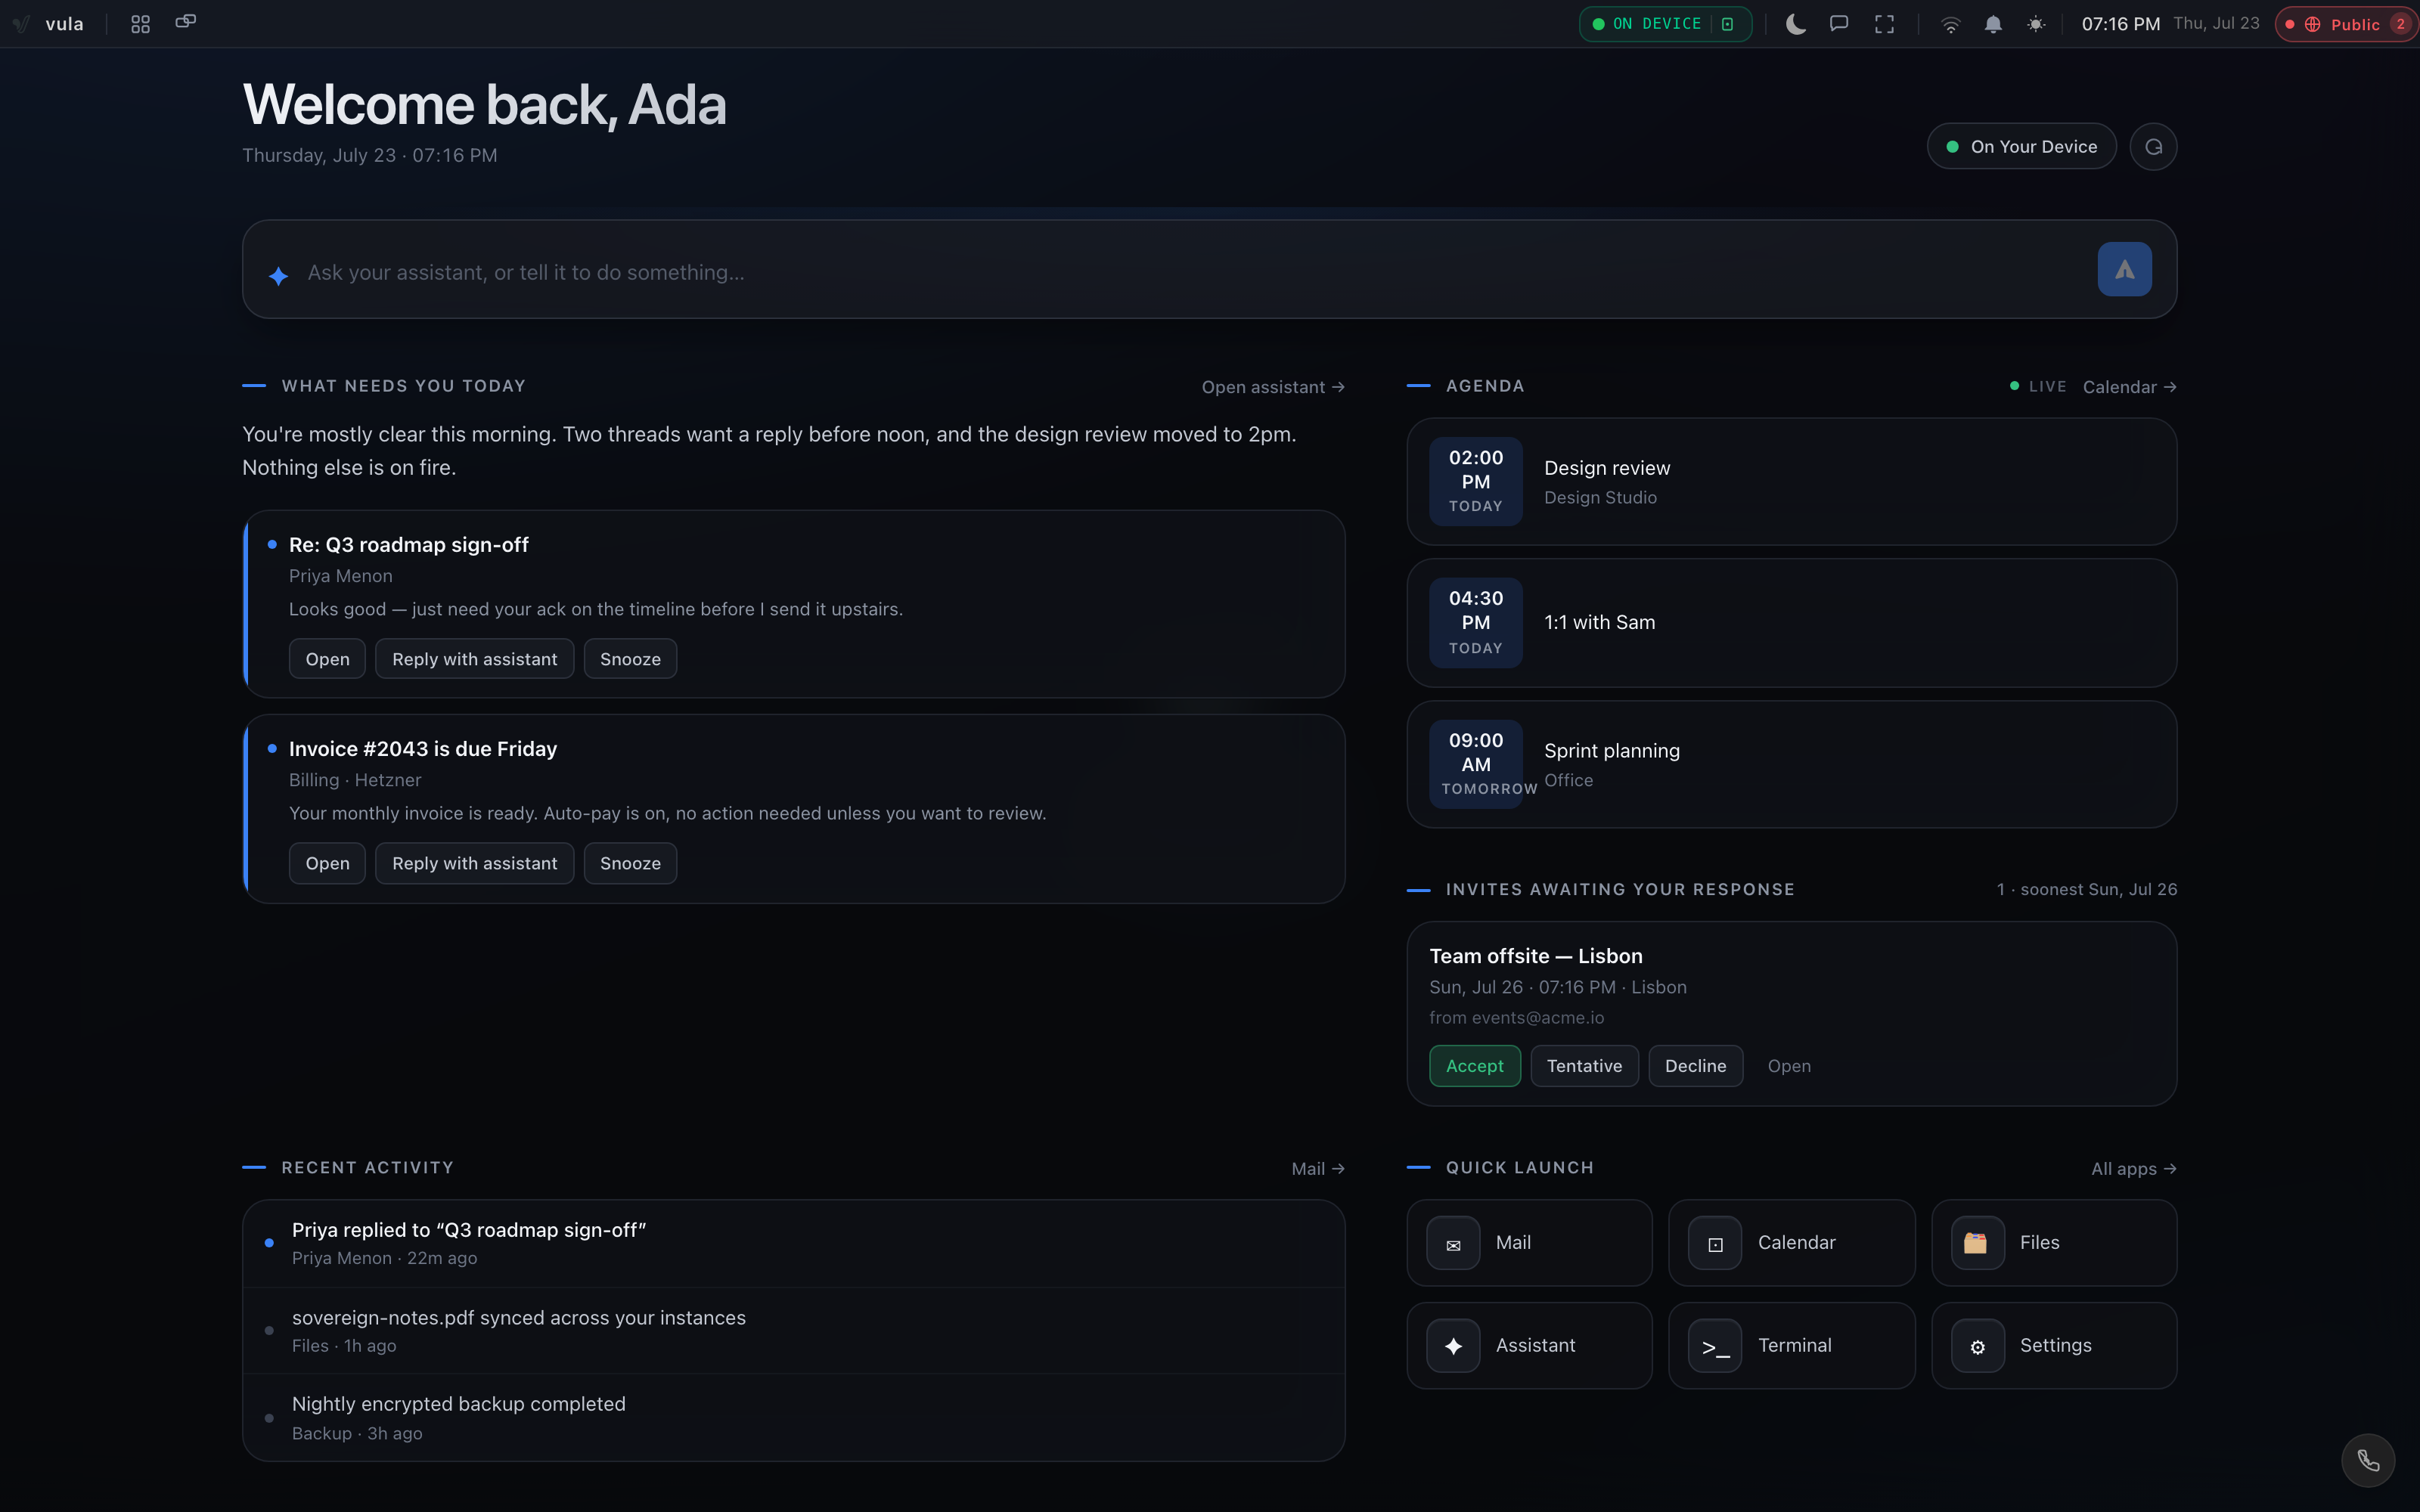Viewport: 2420px width, 1512px height.
Task: Click the Team offsite — Lisbon title
Action: [1535, 957]
